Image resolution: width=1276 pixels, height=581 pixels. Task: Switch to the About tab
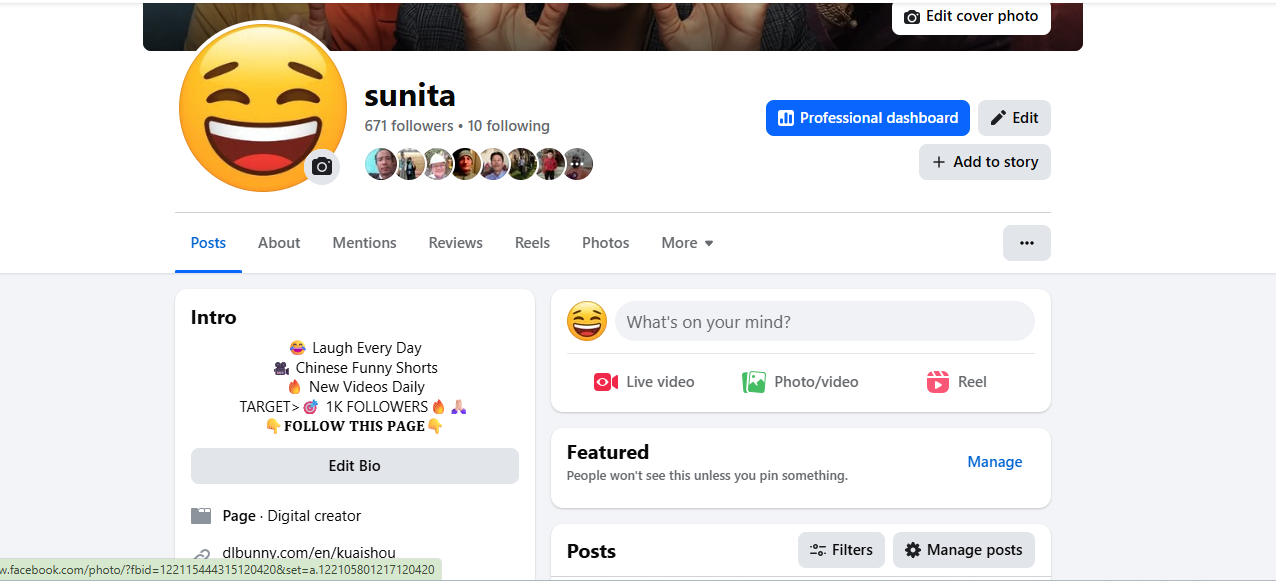279,243
